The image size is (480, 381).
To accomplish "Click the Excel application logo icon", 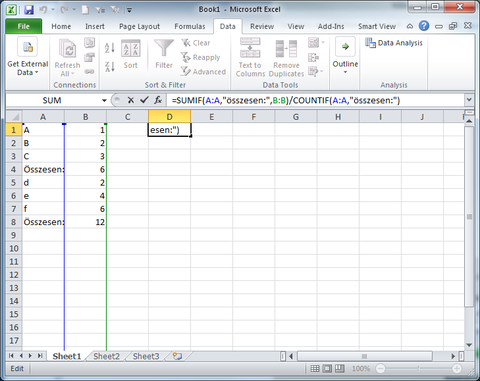I will tap(12, 10).
